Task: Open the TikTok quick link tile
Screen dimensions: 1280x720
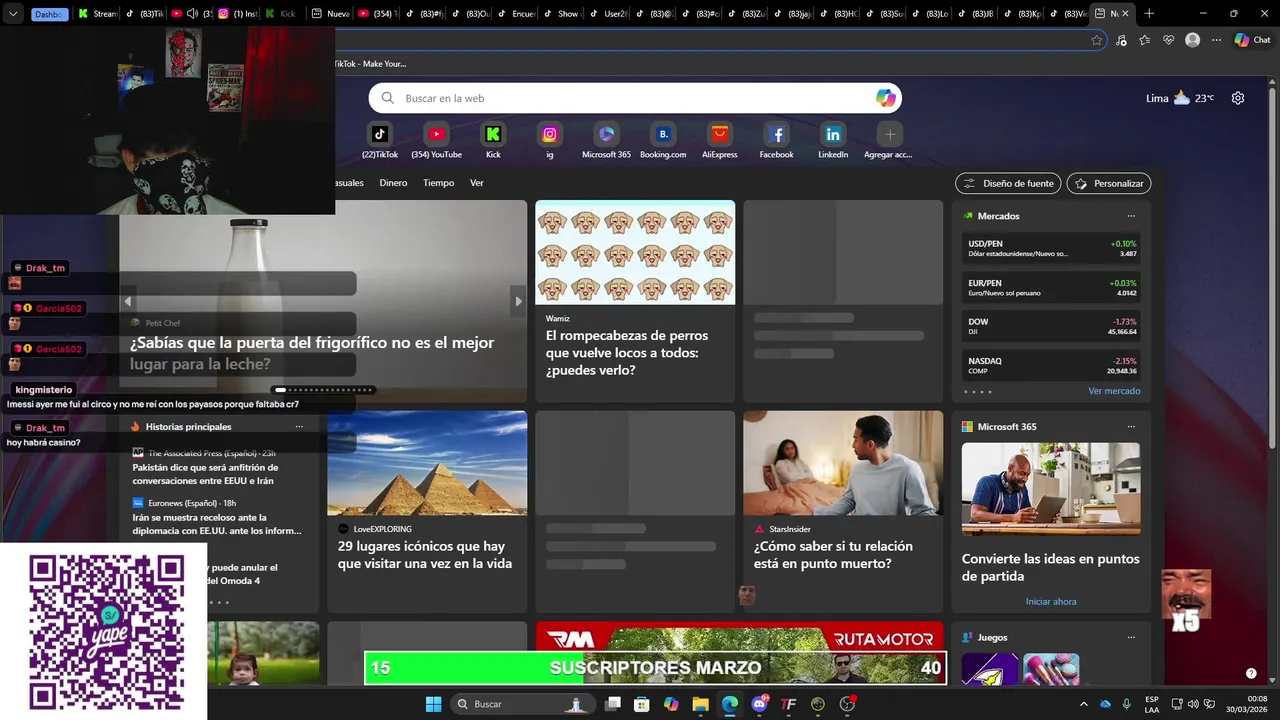Action: tap(380, 139)
